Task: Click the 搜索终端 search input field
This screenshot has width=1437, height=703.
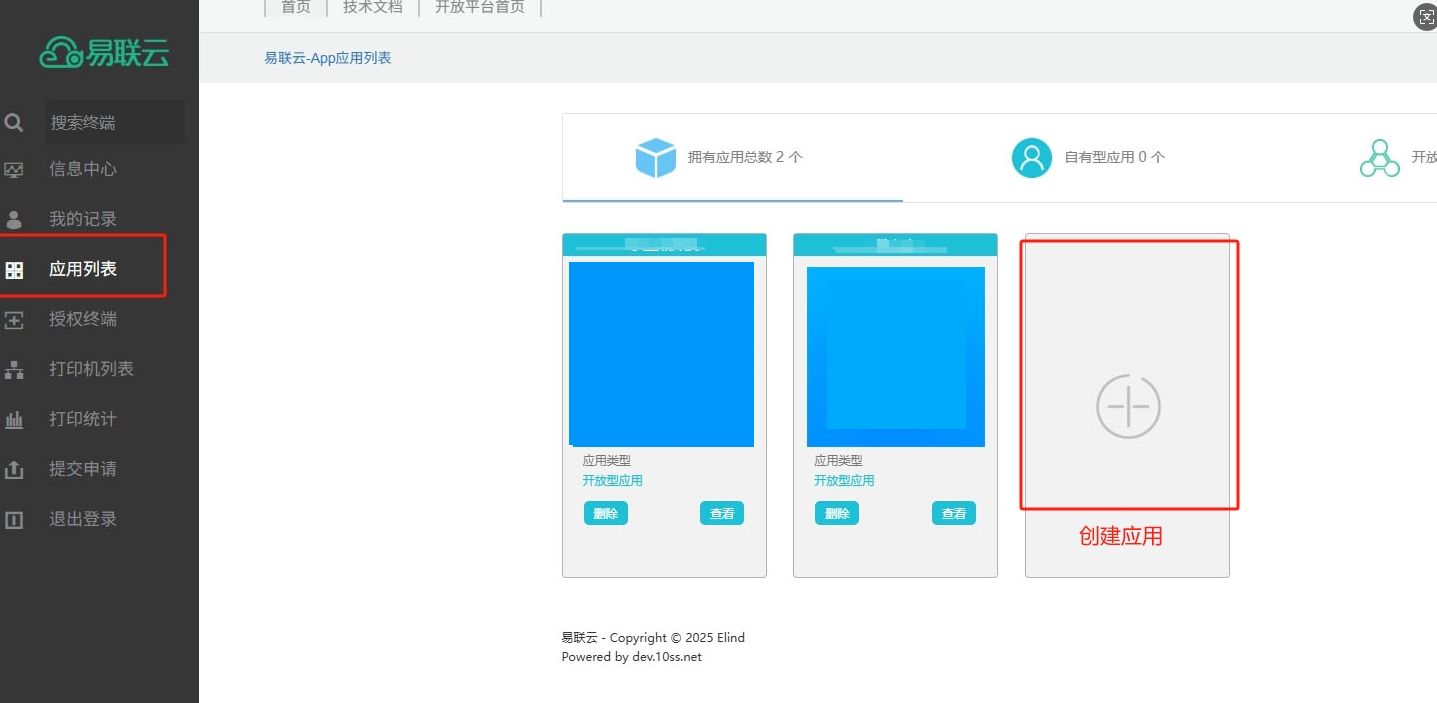Action: tap(115, 123)
